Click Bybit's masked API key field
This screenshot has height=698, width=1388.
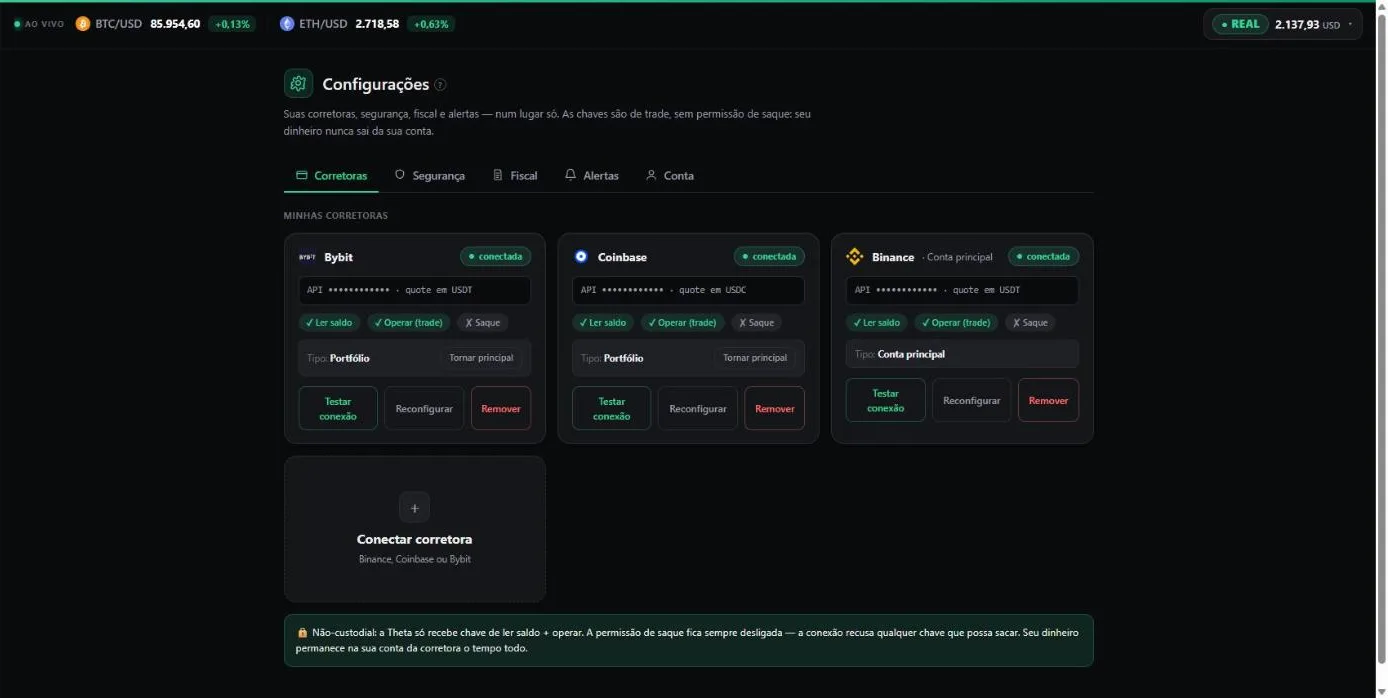coord(415,290)
